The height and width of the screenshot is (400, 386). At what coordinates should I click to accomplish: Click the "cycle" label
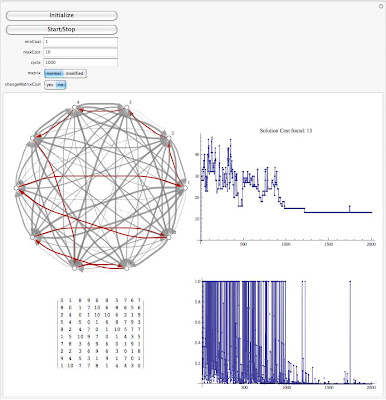coord(36,62)
